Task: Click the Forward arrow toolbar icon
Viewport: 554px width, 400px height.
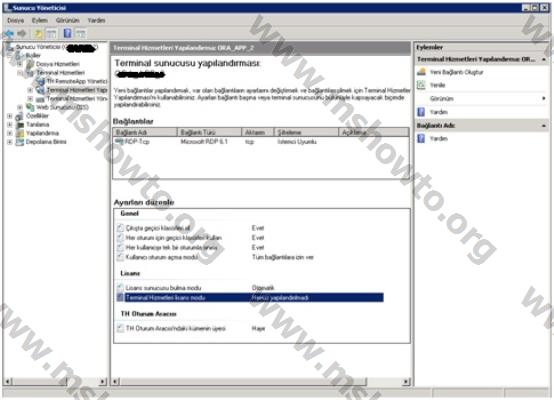Action: tap(22, 34)
